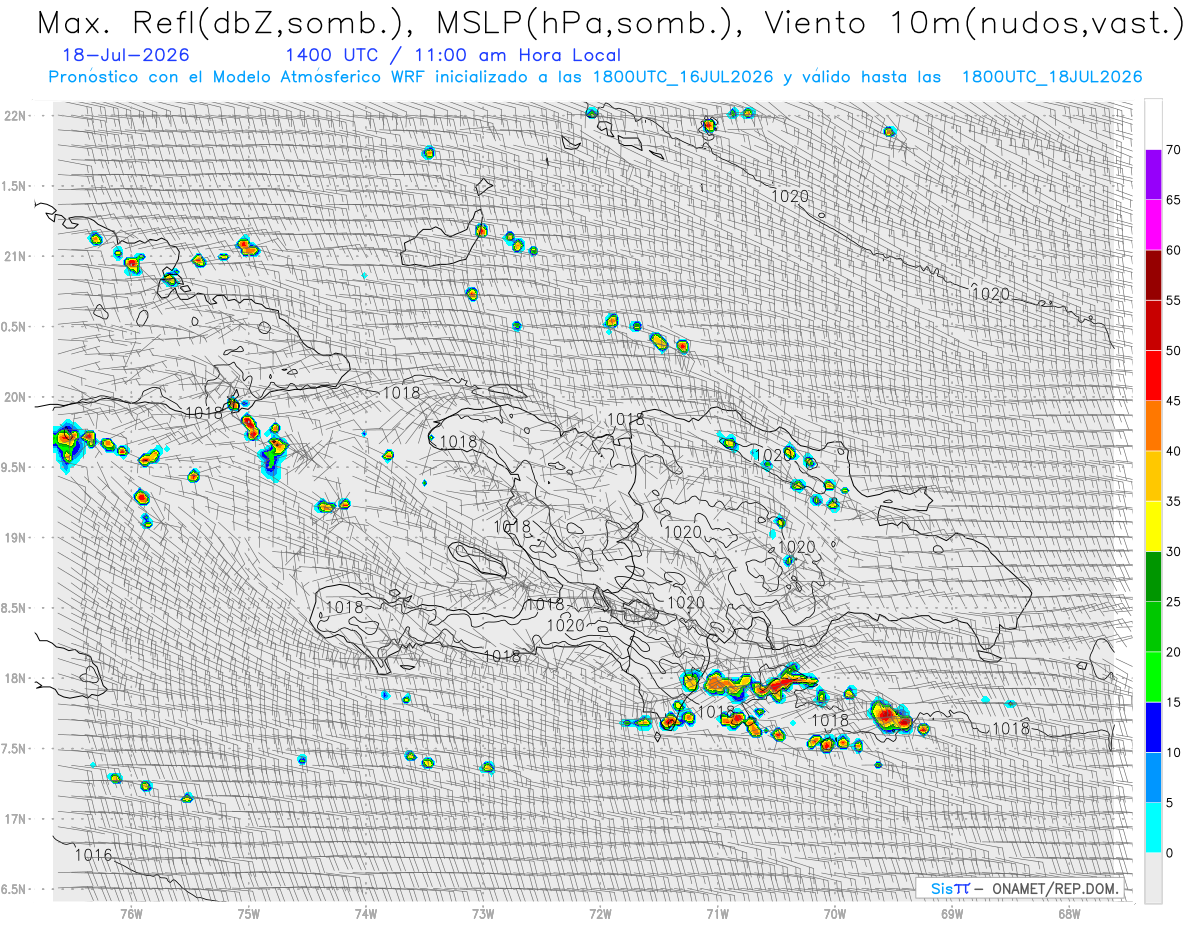This screenshot has height=927, width=1200.
Task: Click the '70' value on the colorbar scale
Action: (x=1174, y=150)
